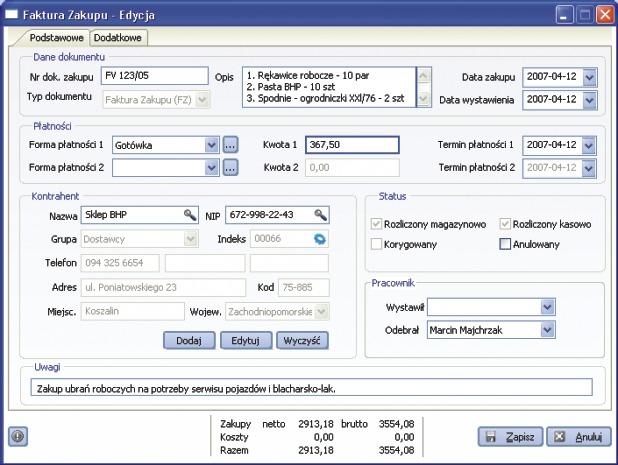This screenshot has height=465, width=618.
Task: Click the Edytuj contractor button
Action: coord(246,340)
